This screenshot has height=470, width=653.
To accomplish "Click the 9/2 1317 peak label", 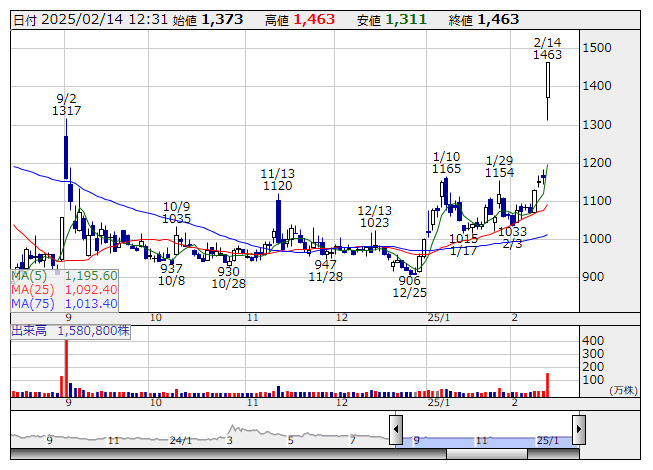I will point(67,104).
